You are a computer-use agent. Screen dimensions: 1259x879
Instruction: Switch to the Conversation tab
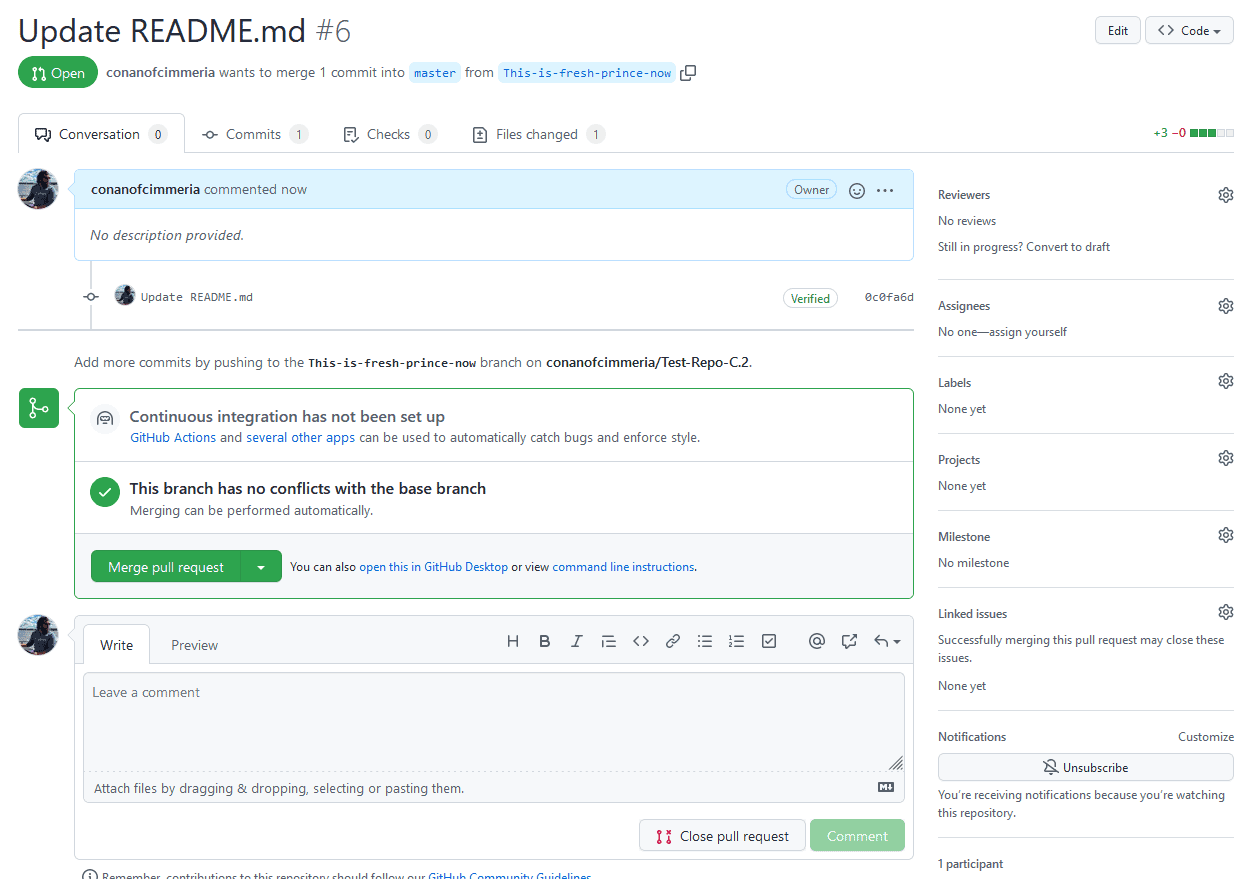[x=101, y=134]
